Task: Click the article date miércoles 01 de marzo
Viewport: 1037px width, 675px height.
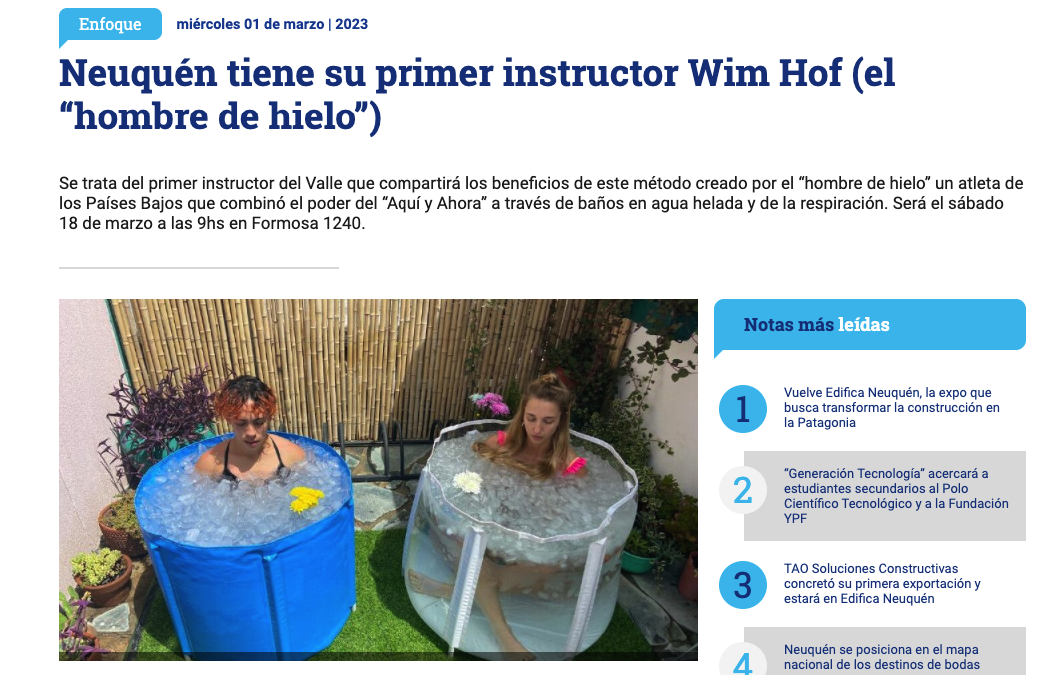Action: (x=250, y=24)
